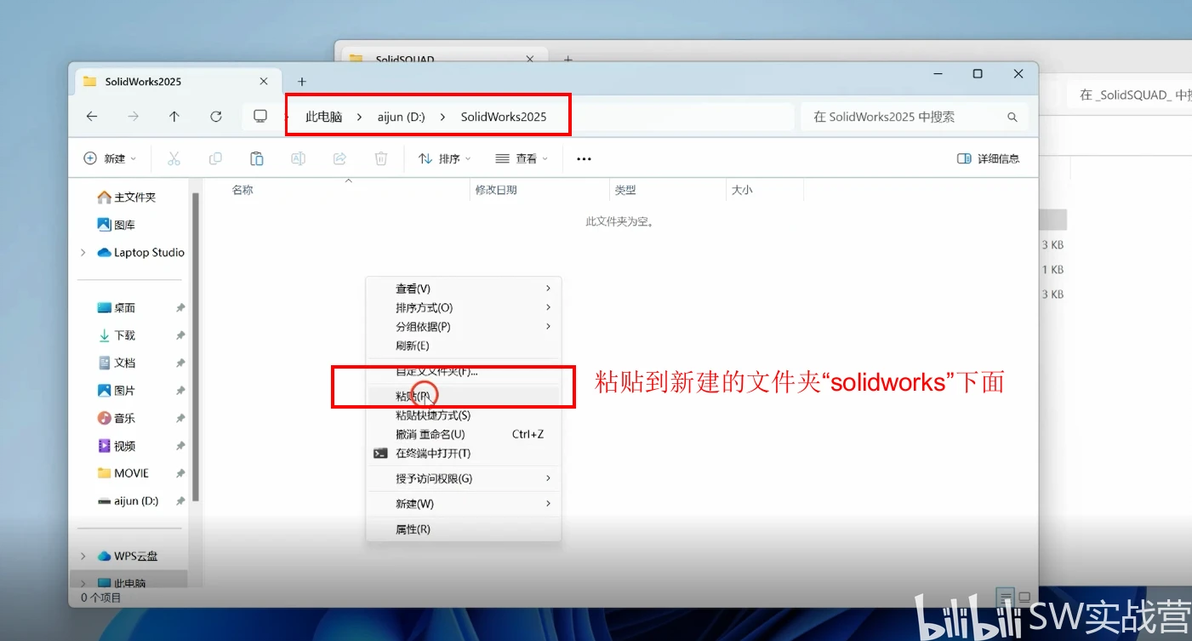Open 图片 in the sidebar
The image size is (1192, 641).
coord(116,390)
